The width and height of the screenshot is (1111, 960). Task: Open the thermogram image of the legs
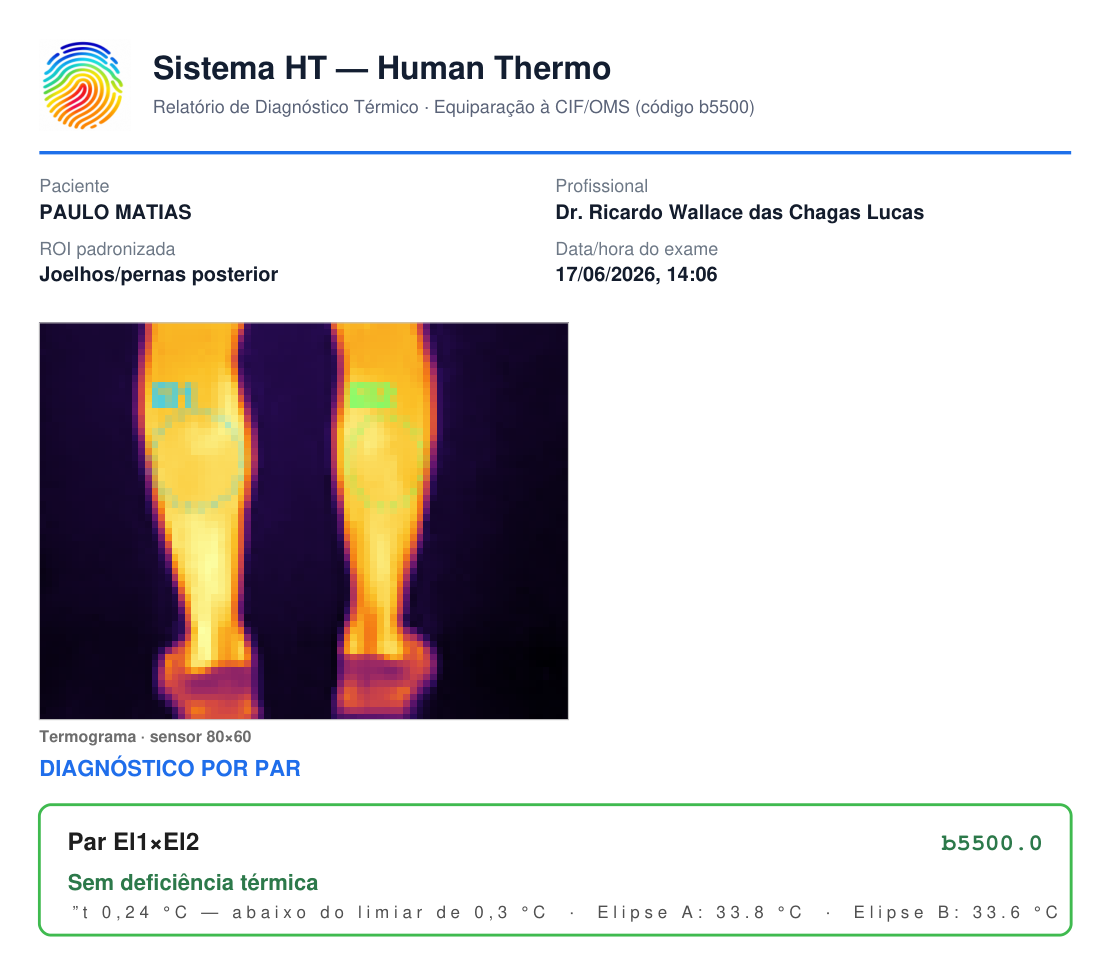pos(304,521)
